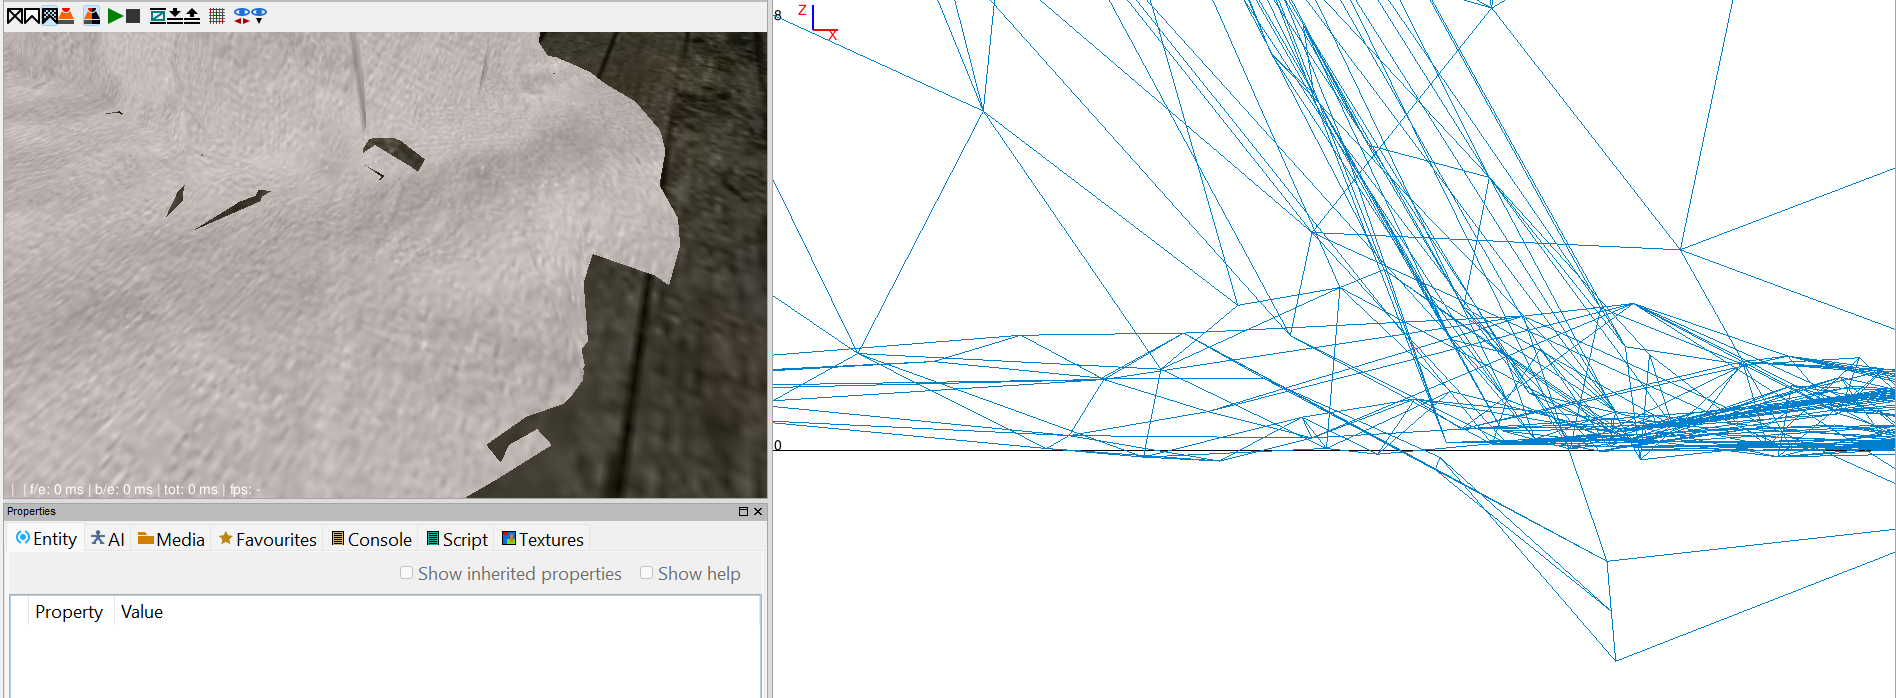Enable Show inherited properties checkbox

407,573
